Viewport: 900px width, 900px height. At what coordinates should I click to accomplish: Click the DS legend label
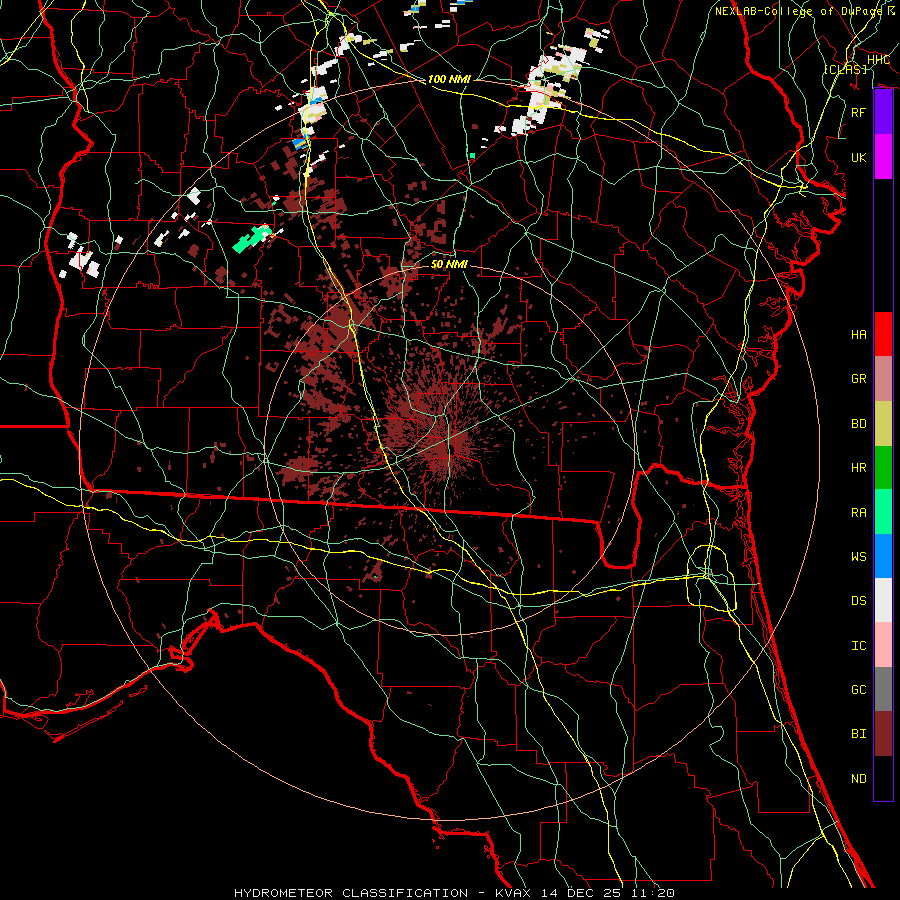pyautogui.click(x=859, y=601)
